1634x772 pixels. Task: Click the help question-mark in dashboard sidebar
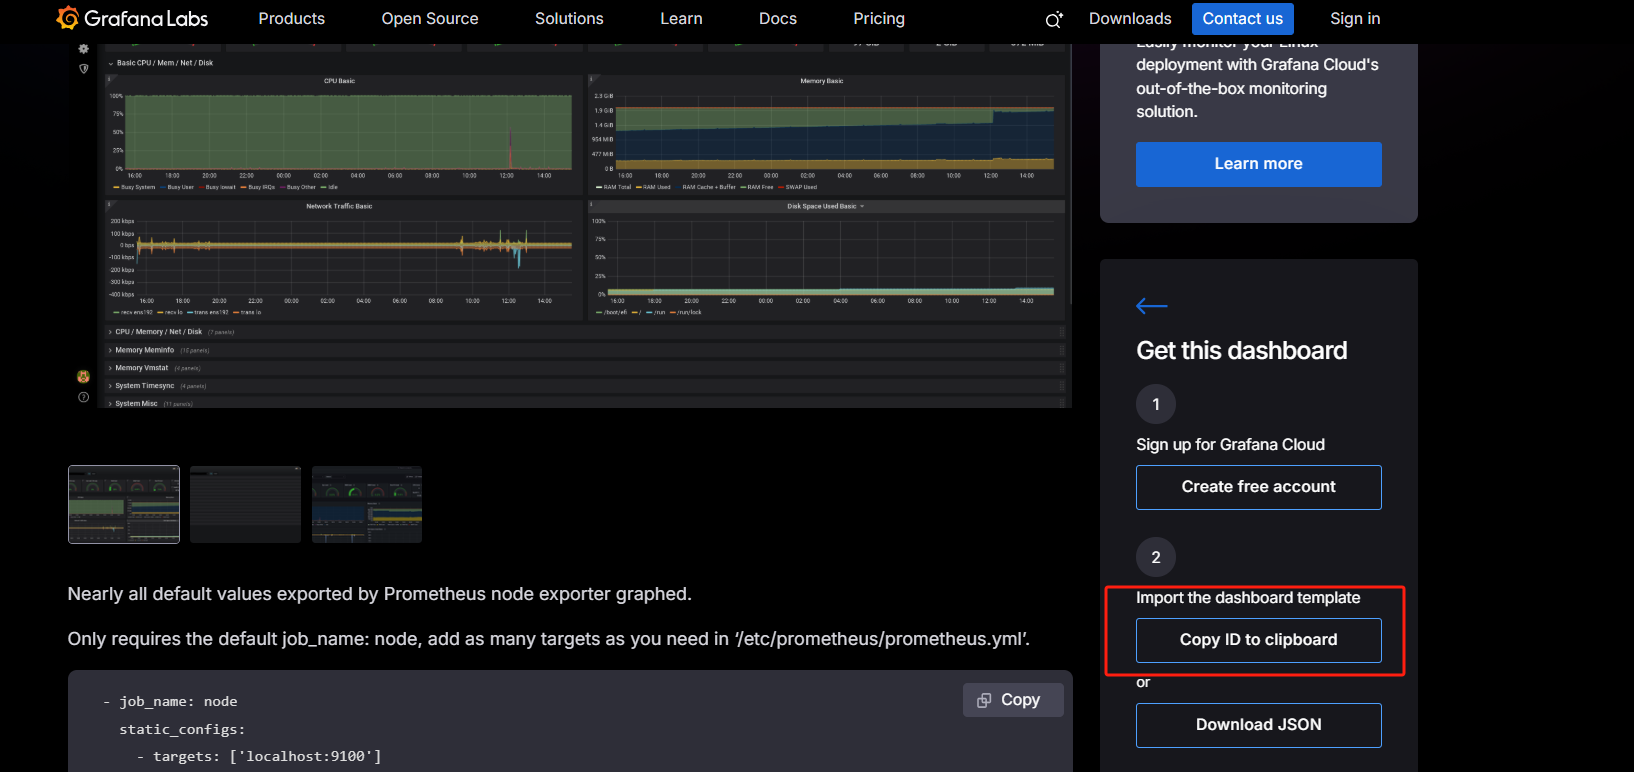(84, 397)
